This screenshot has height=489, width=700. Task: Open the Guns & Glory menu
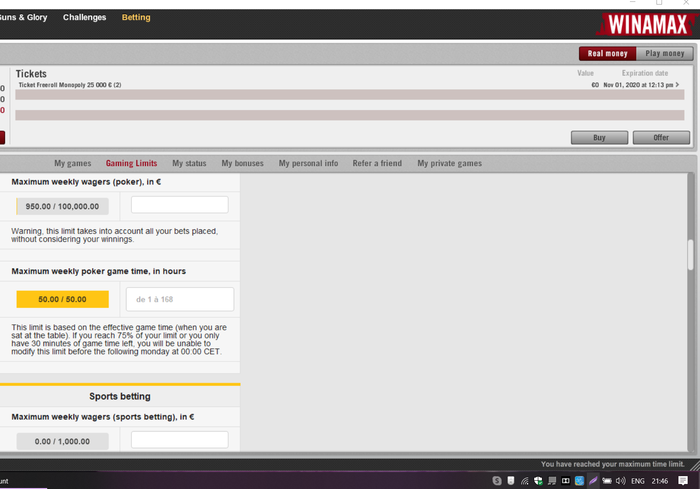point(23,17)
